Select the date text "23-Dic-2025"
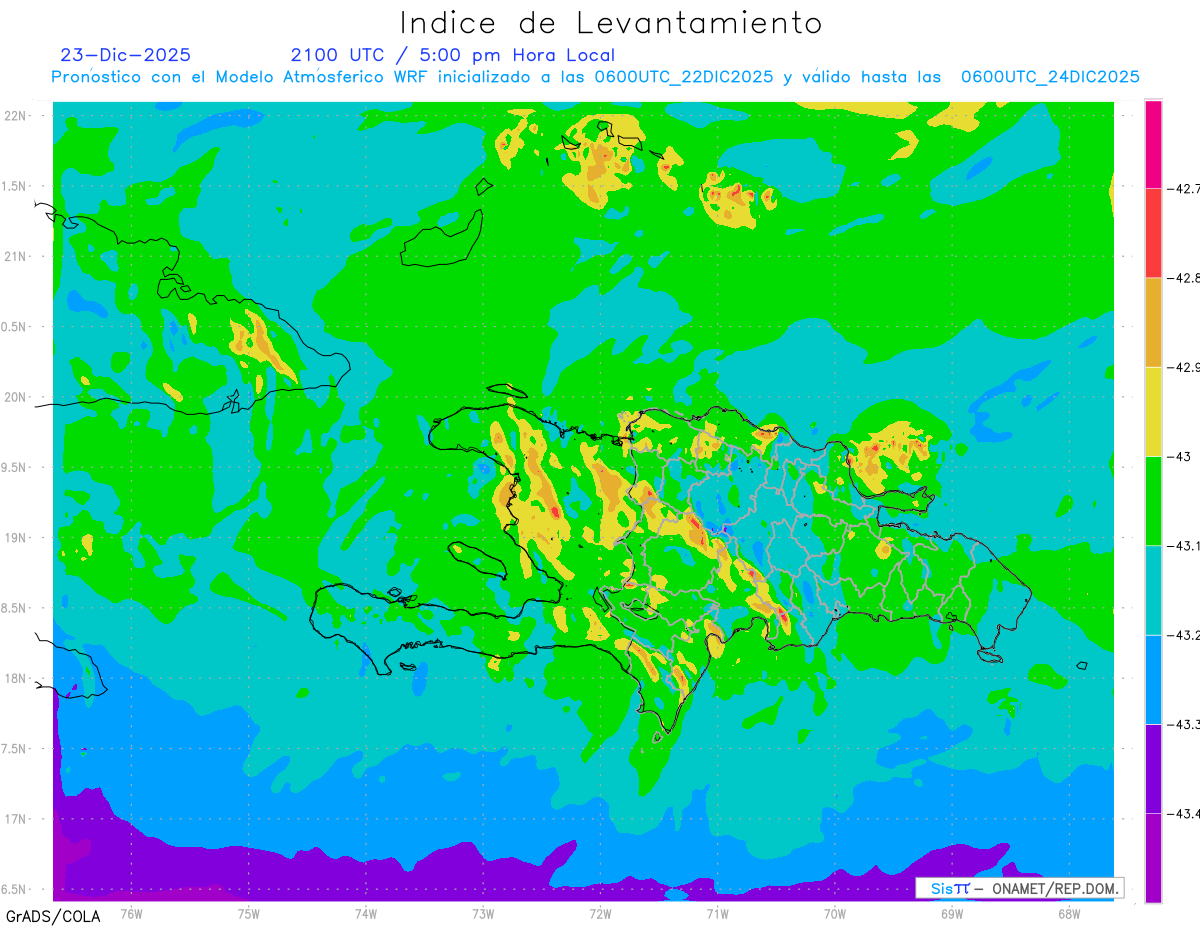The height and width of the screenshot is (927, 1200). (x=125, y=55)
